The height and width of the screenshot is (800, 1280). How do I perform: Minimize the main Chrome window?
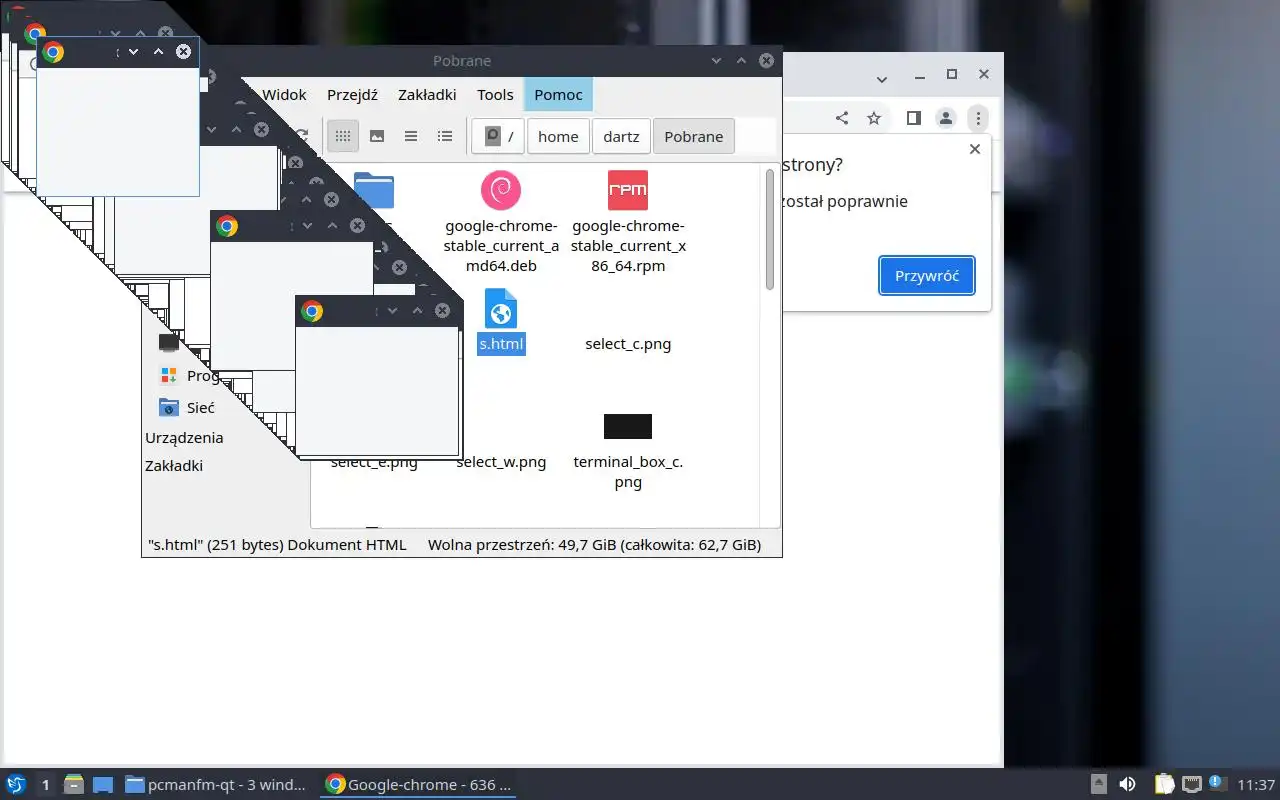pos(920,75)
